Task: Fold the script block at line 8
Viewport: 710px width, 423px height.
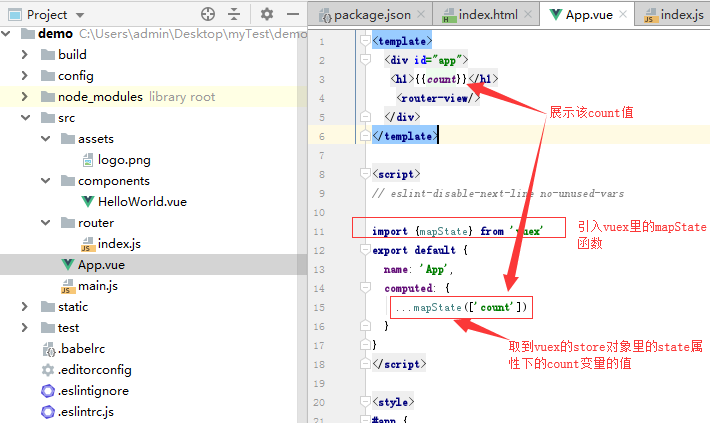Action: pyautogui.click(x=365, y=173)
